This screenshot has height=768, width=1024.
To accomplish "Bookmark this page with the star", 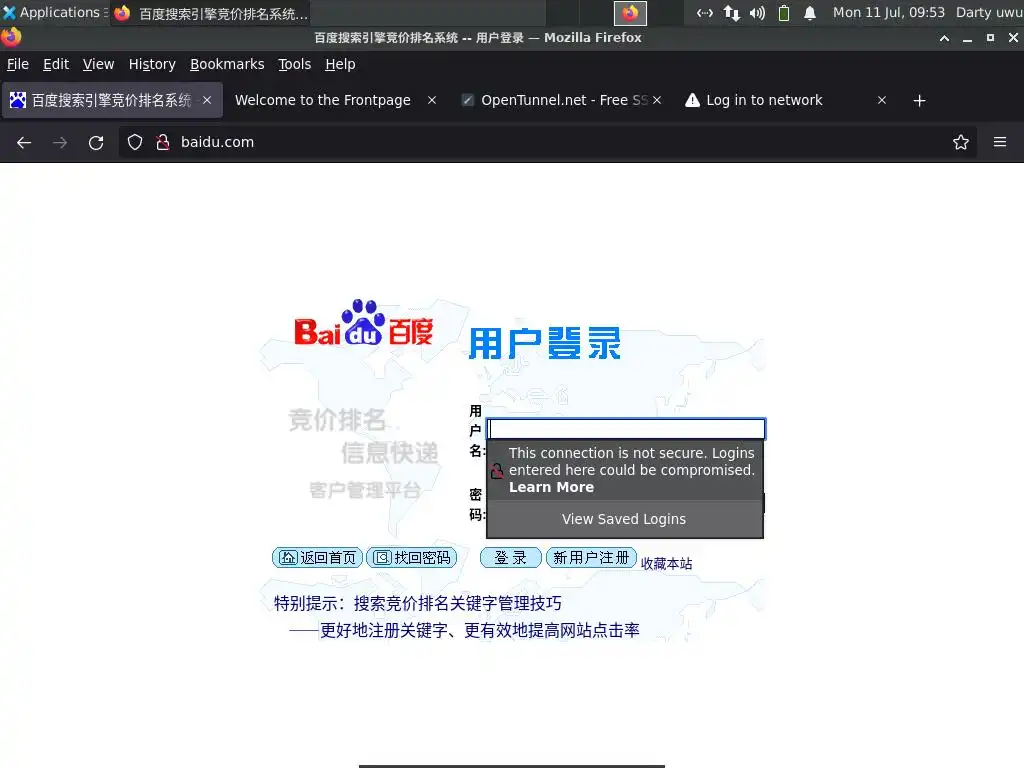I will [961, 142].
